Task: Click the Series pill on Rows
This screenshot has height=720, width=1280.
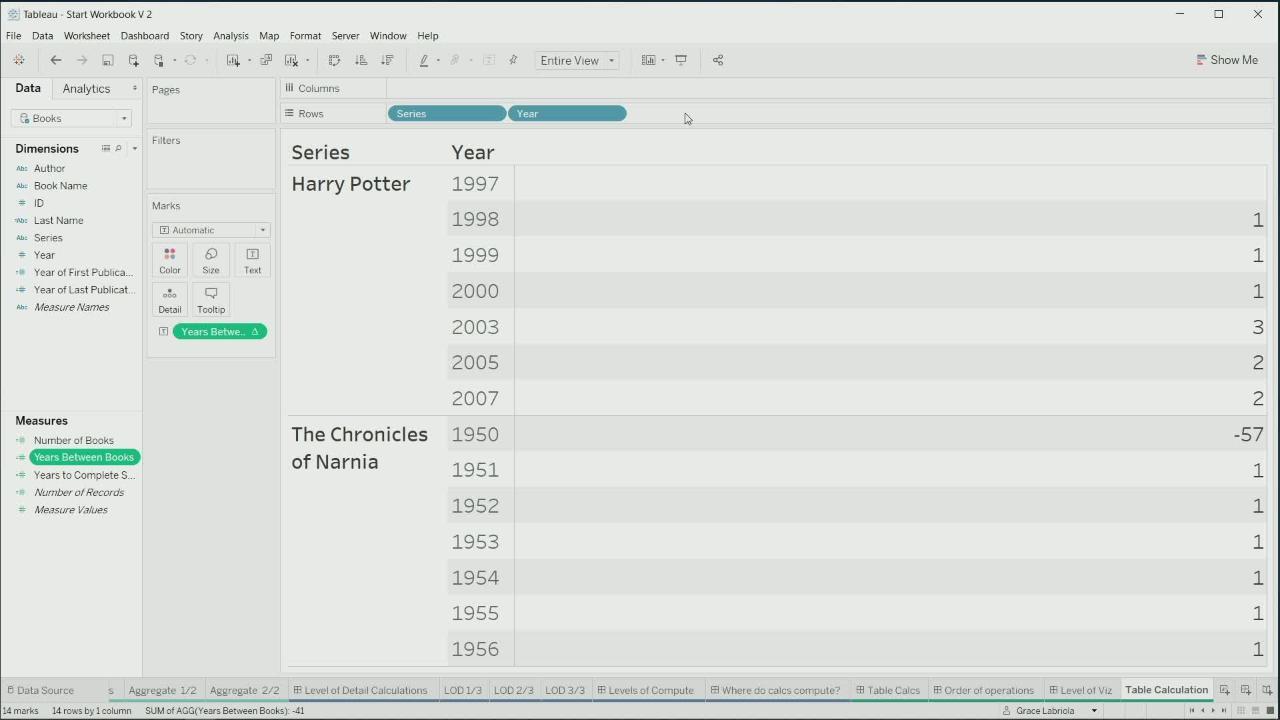Action: tap(446, 113)
